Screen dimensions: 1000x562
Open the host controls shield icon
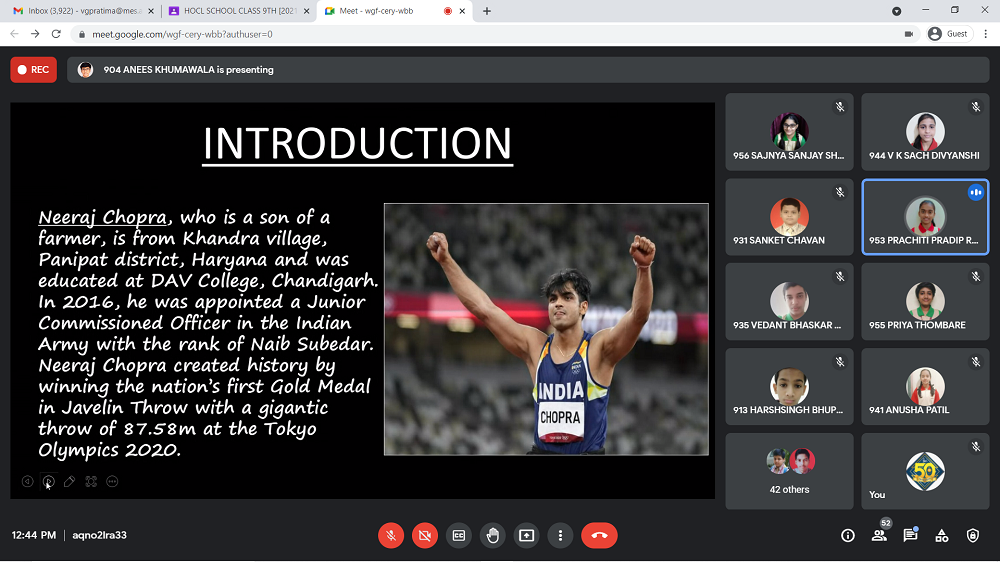pyautogui.click(x=972, y=535)
